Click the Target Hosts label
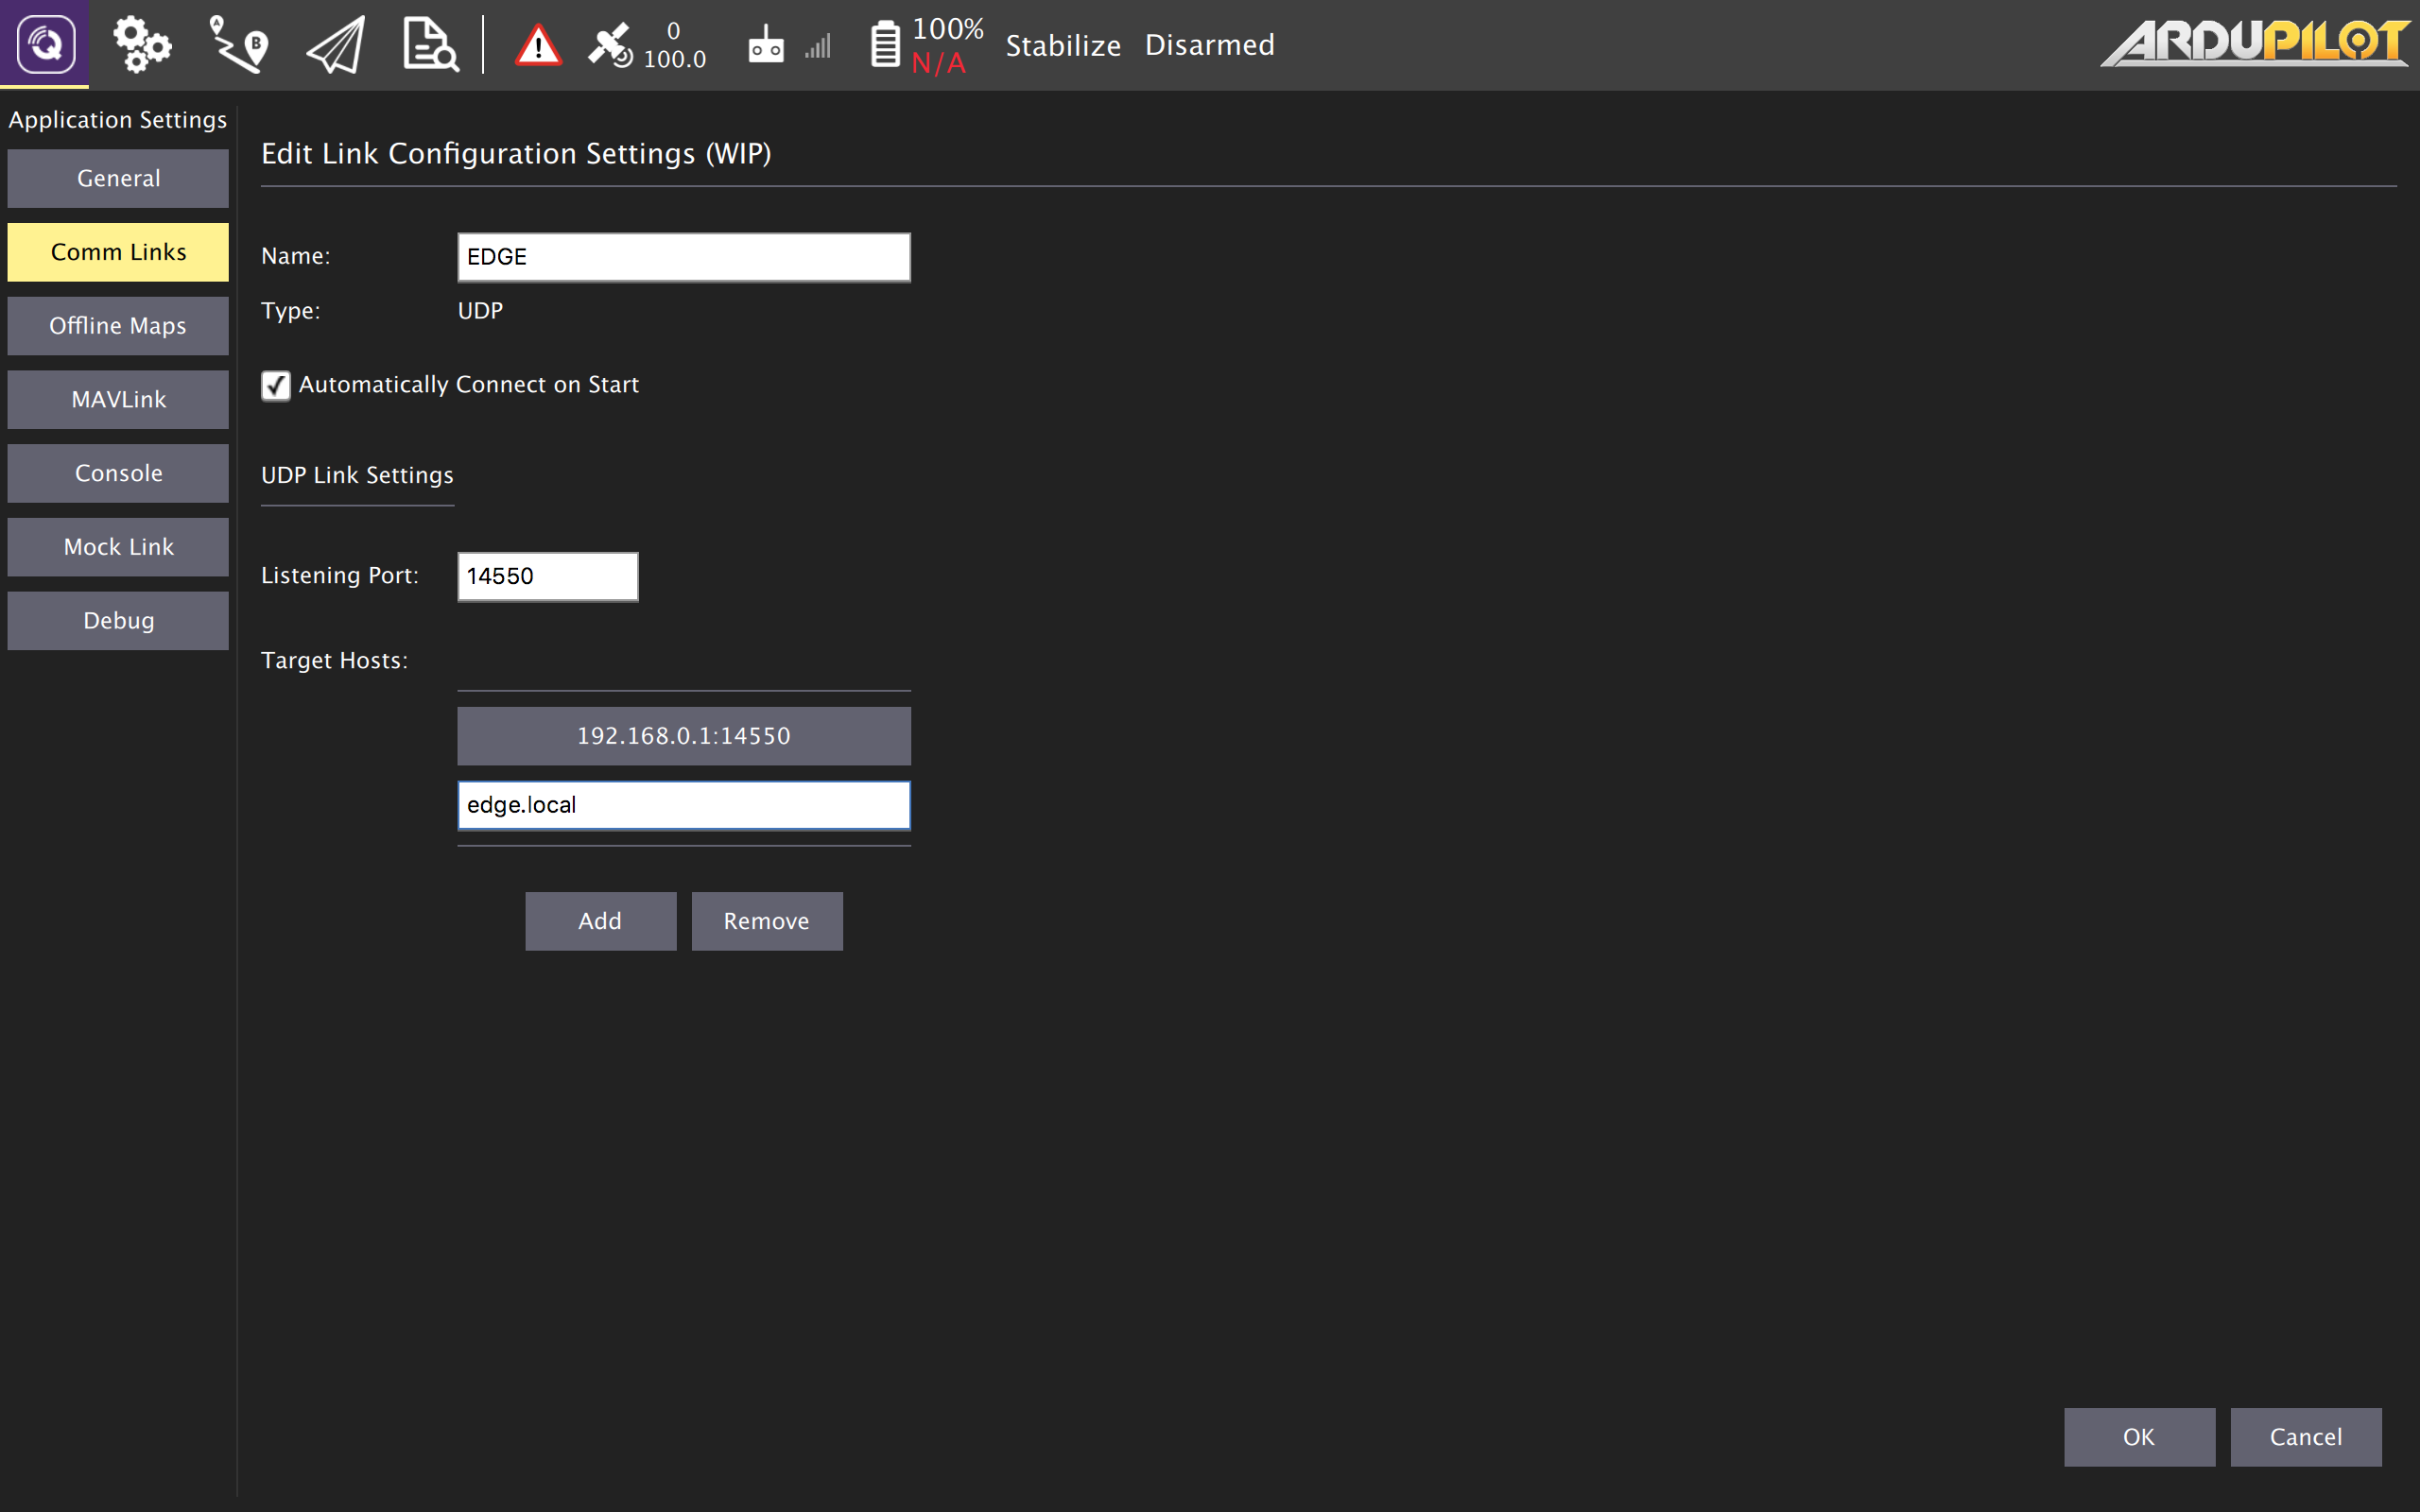This screenshot has width=2420, height=1512. point(334,660)
